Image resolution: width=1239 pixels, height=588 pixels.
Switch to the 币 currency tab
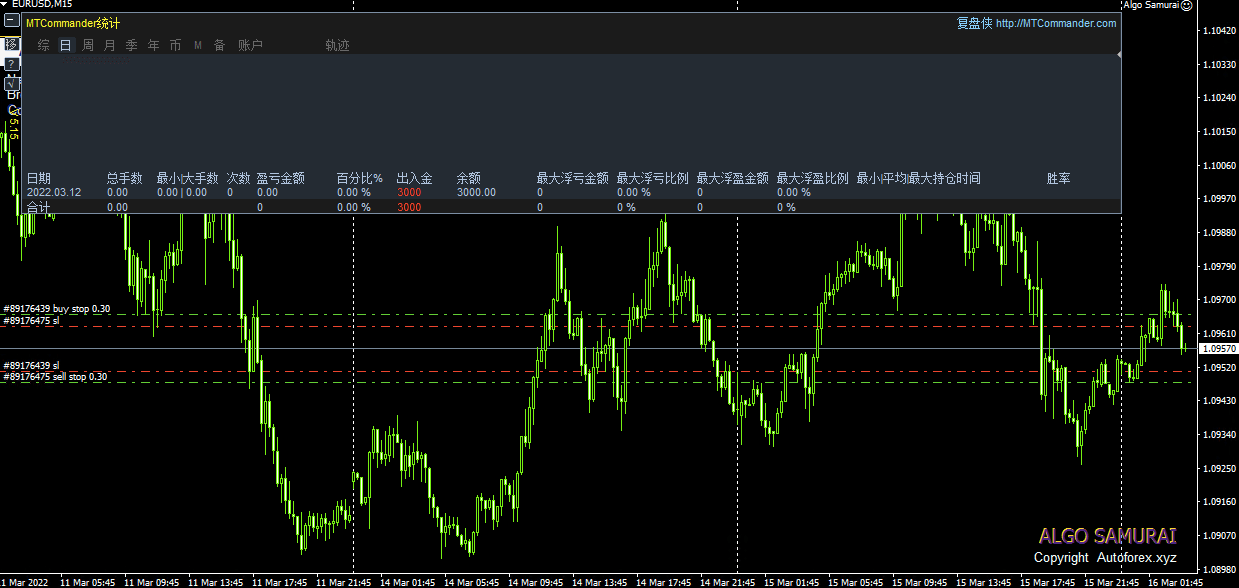176,45
